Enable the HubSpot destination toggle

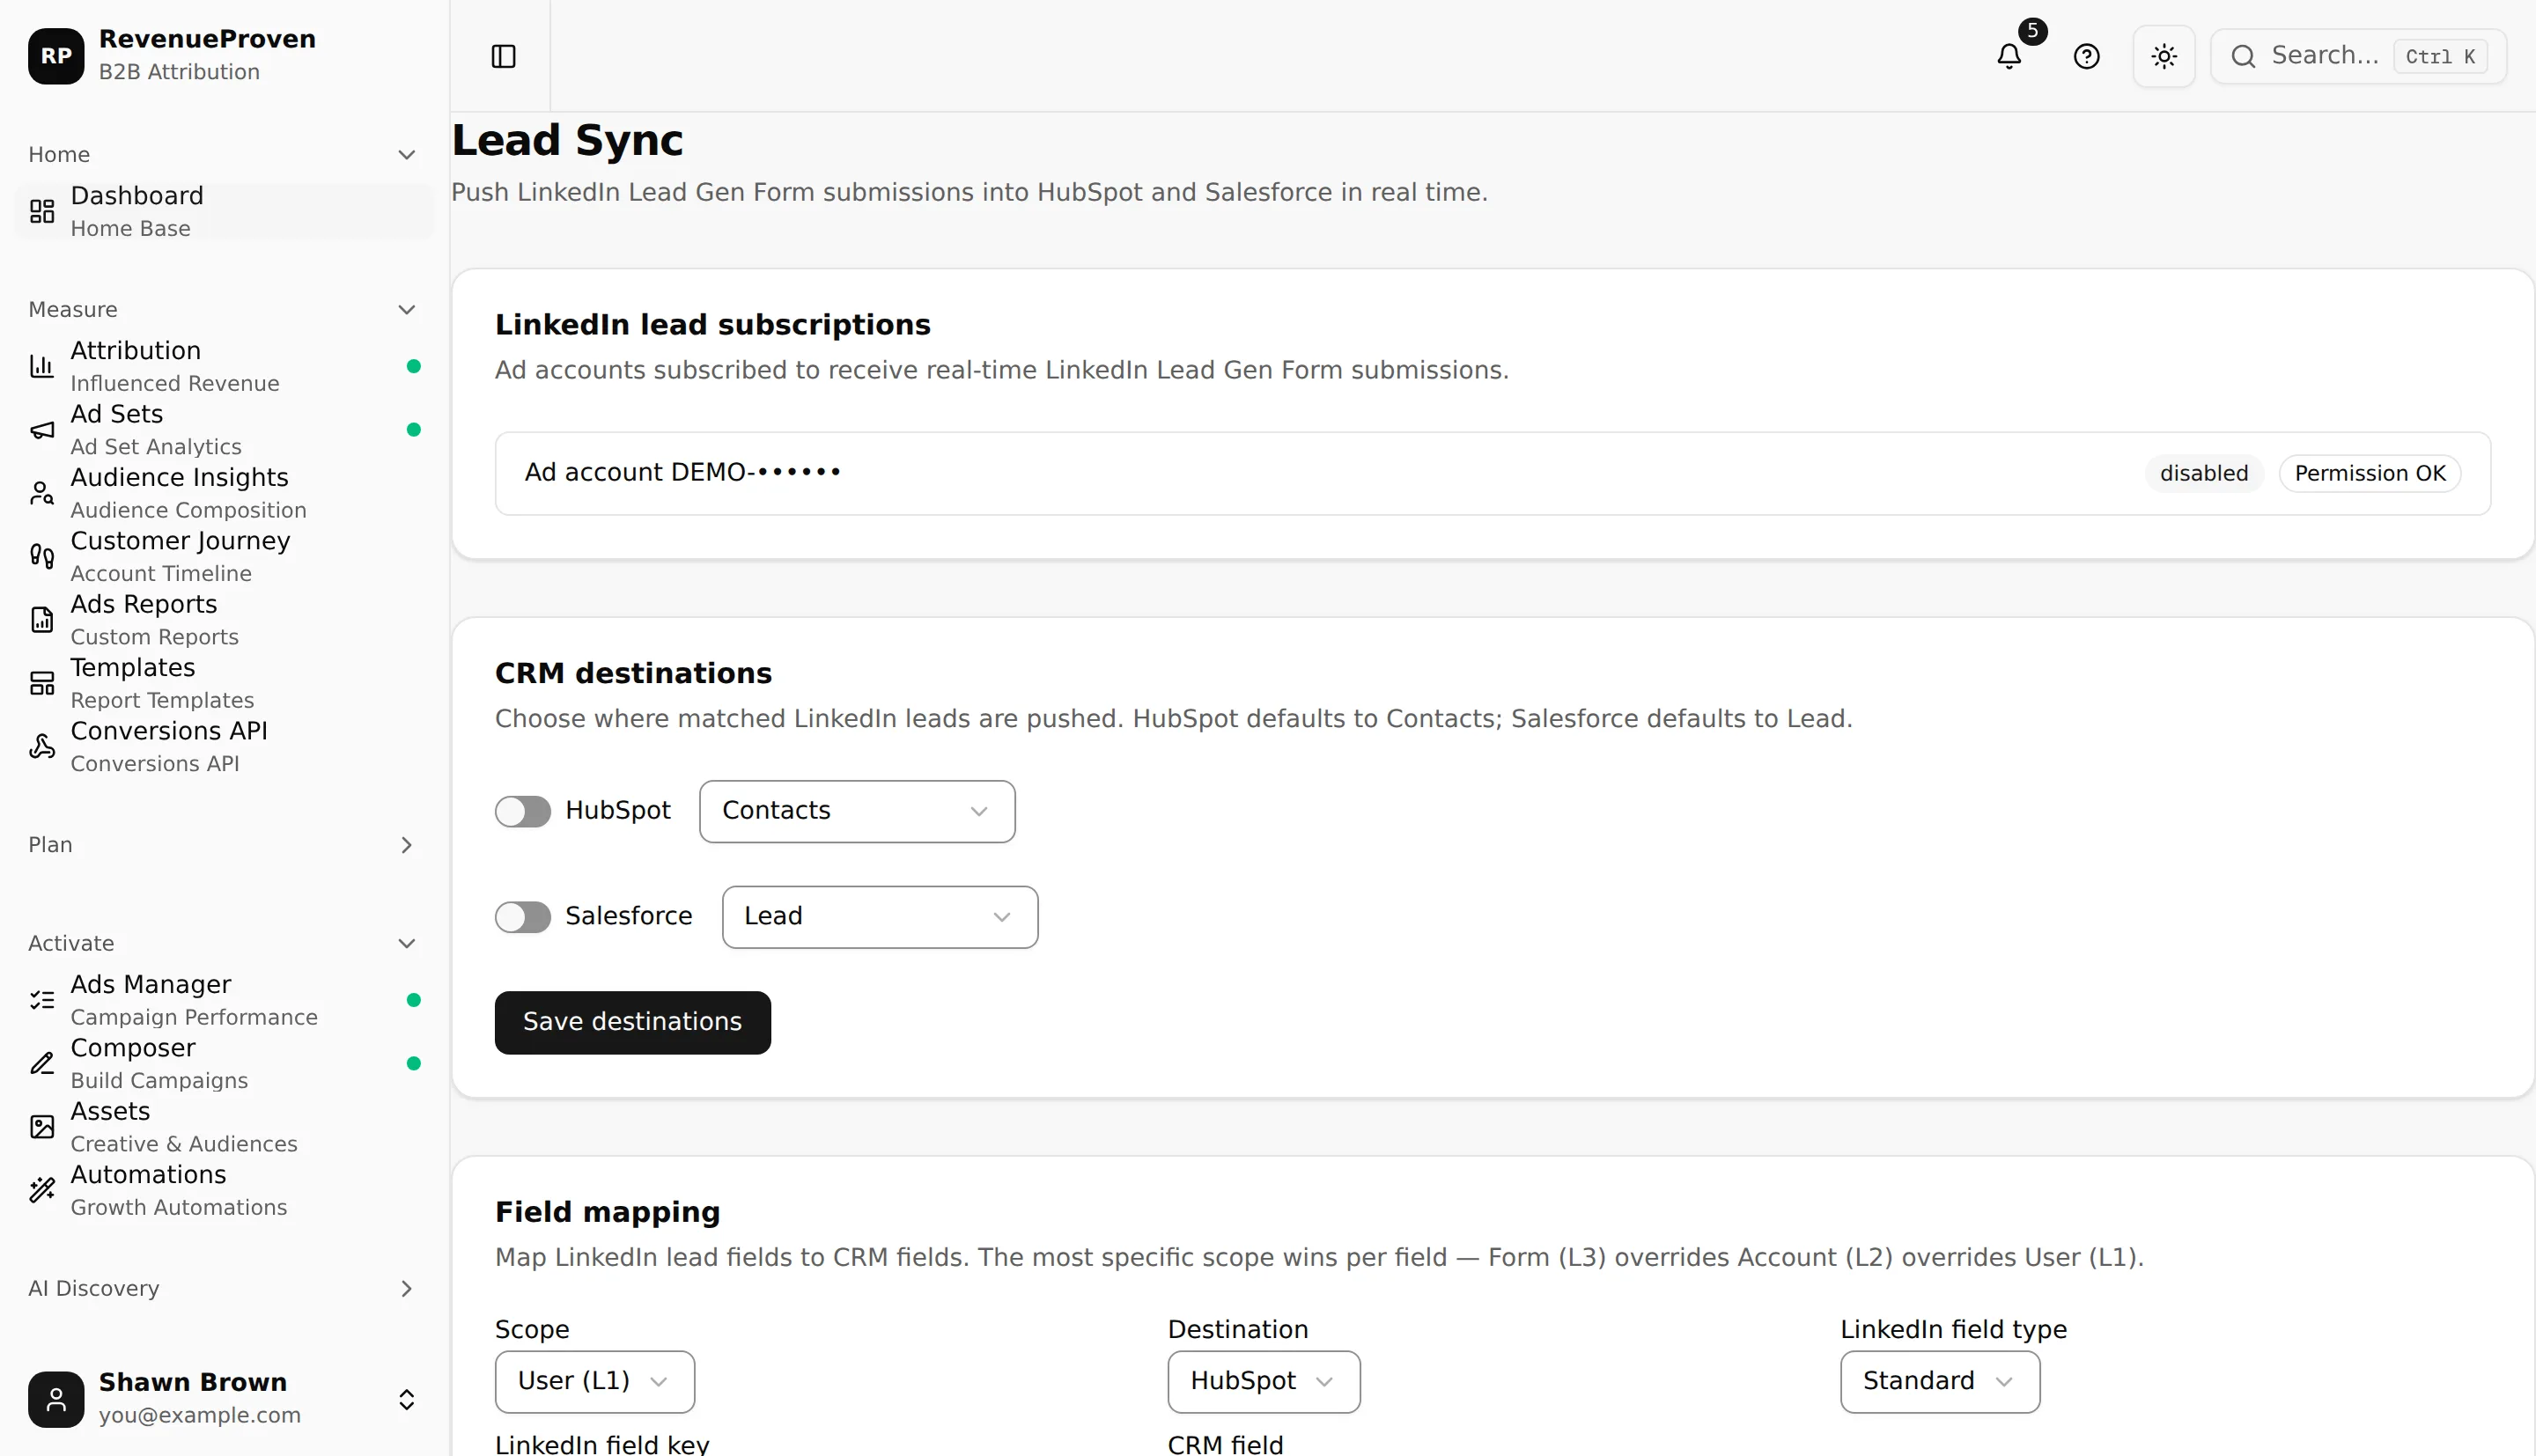tap(523, 811)
